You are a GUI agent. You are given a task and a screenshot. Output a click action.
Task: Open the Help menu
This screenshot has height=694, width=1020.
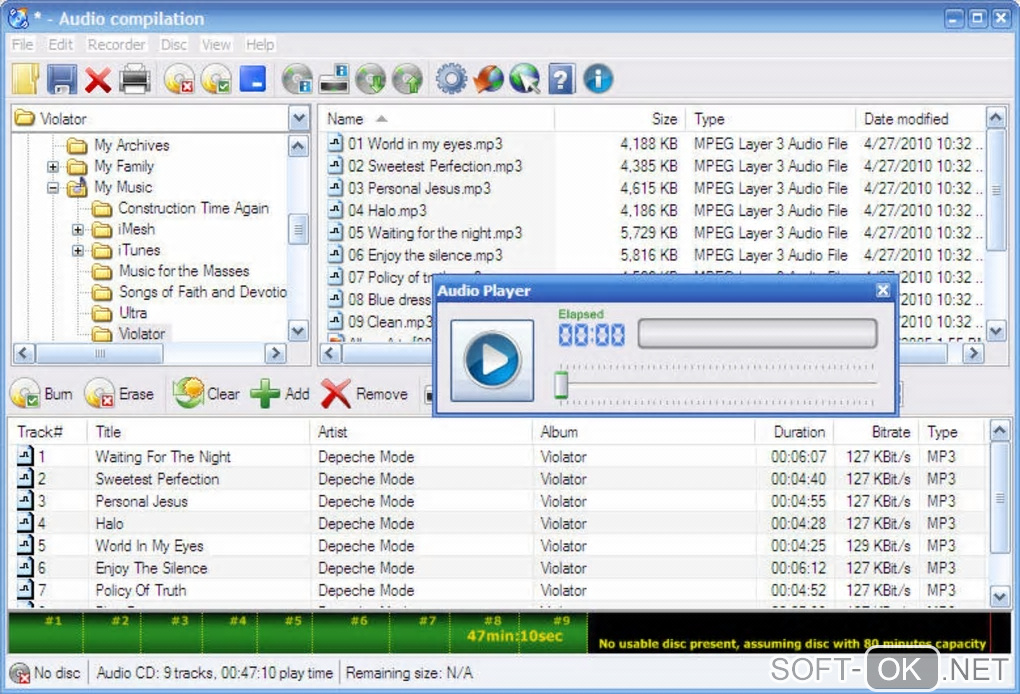[260, 45]
